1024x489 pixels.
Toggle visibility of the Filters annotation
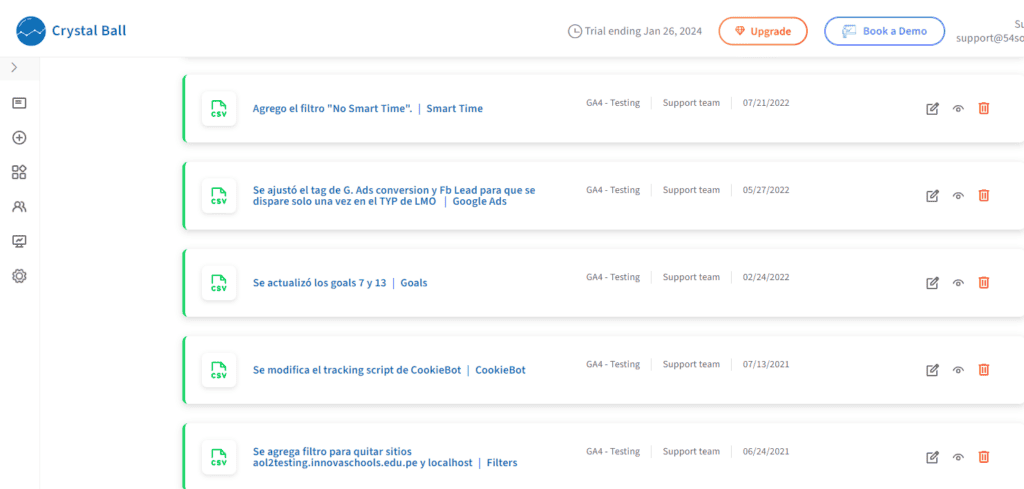[x=958, y=458]
